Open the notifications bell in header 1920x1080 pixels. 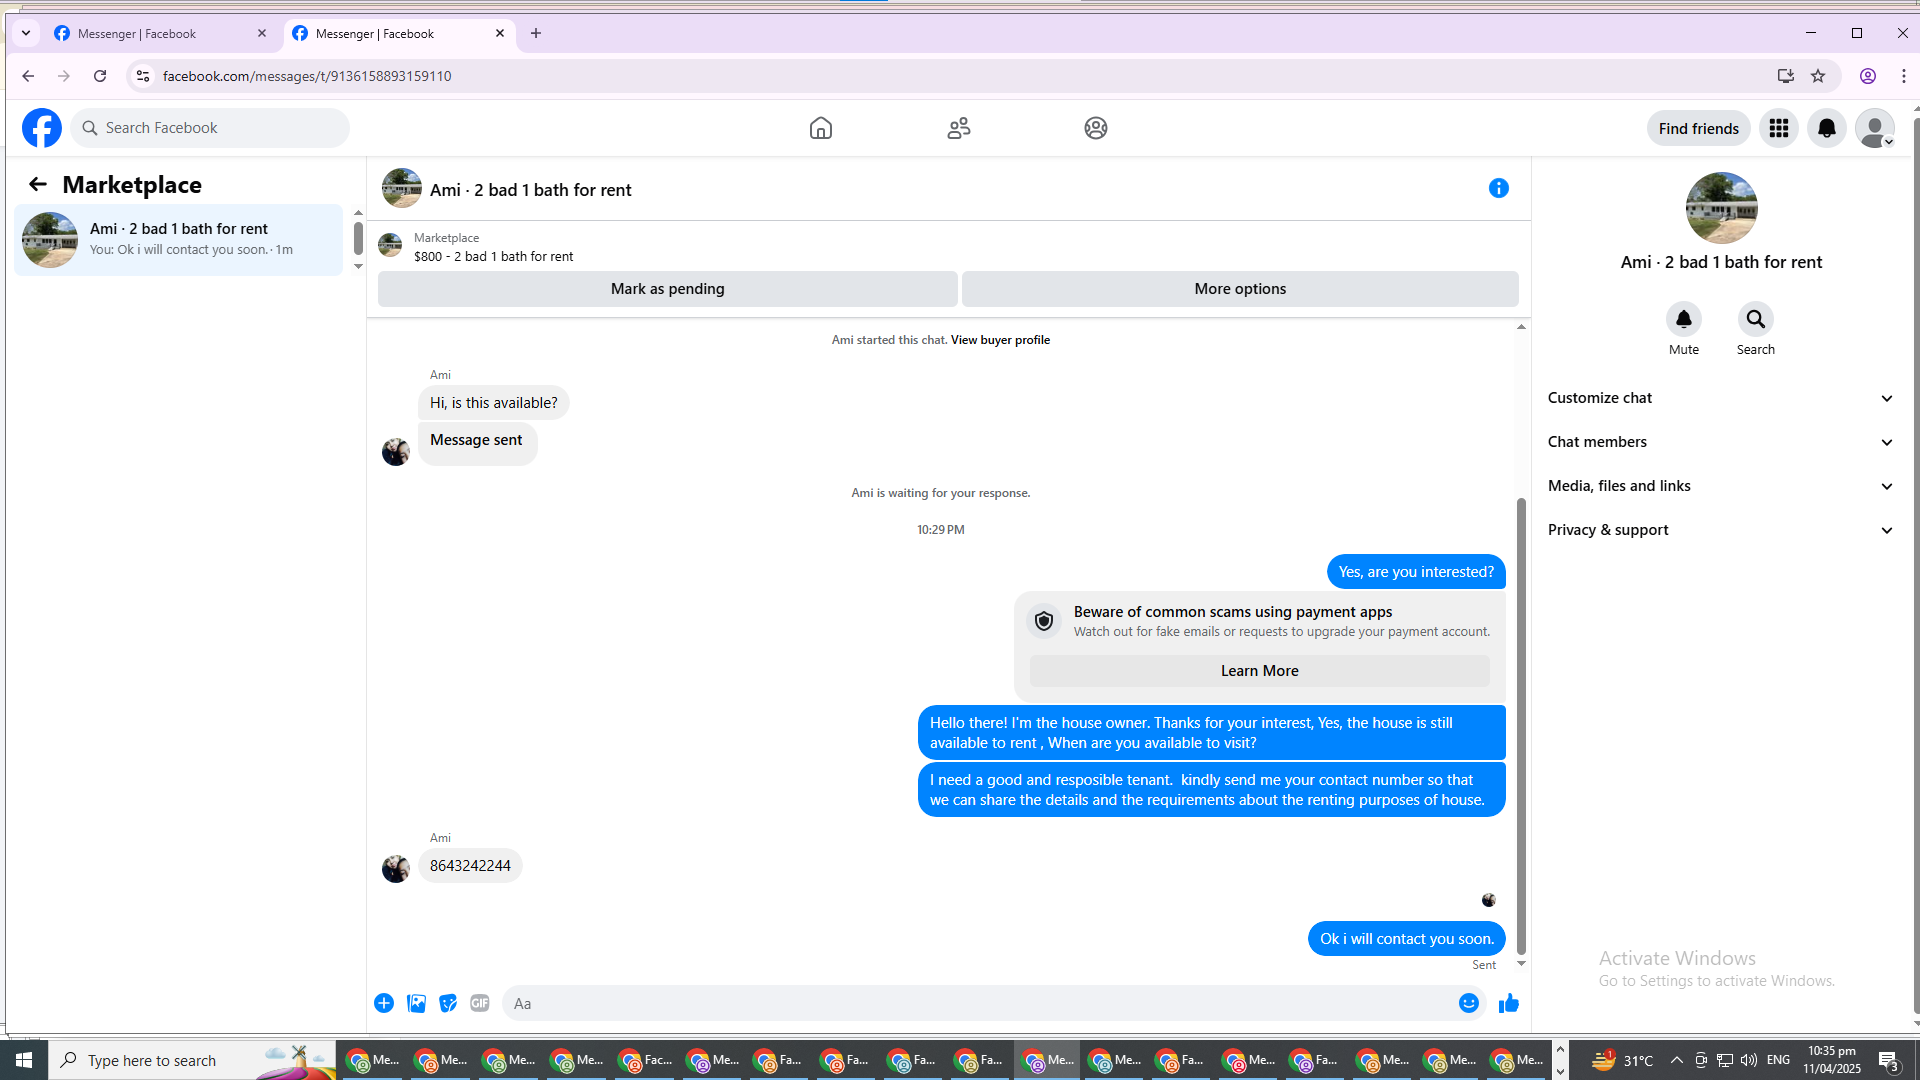(x=1827, y=128)
